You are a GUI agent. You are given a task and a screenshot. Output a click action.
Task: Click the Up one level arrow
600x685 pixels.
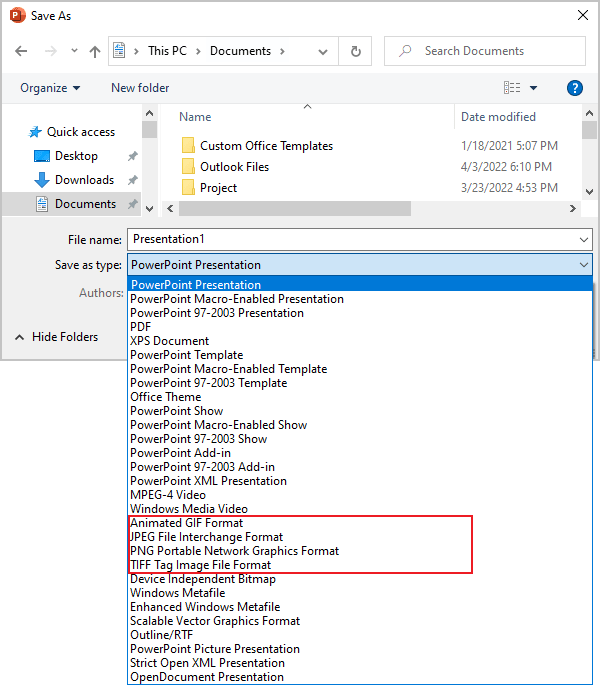click(x=95, y=51)
